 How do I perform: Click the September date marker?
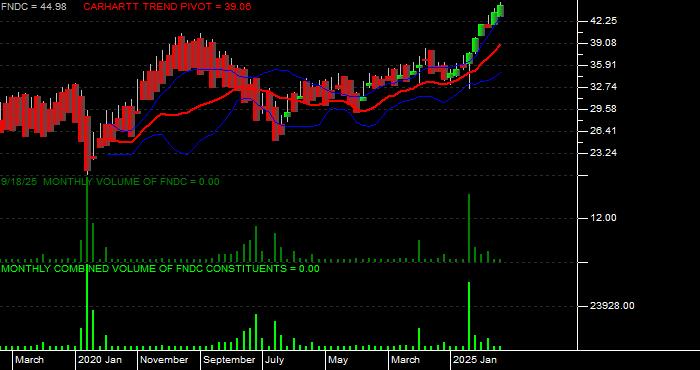pos(229,360)
